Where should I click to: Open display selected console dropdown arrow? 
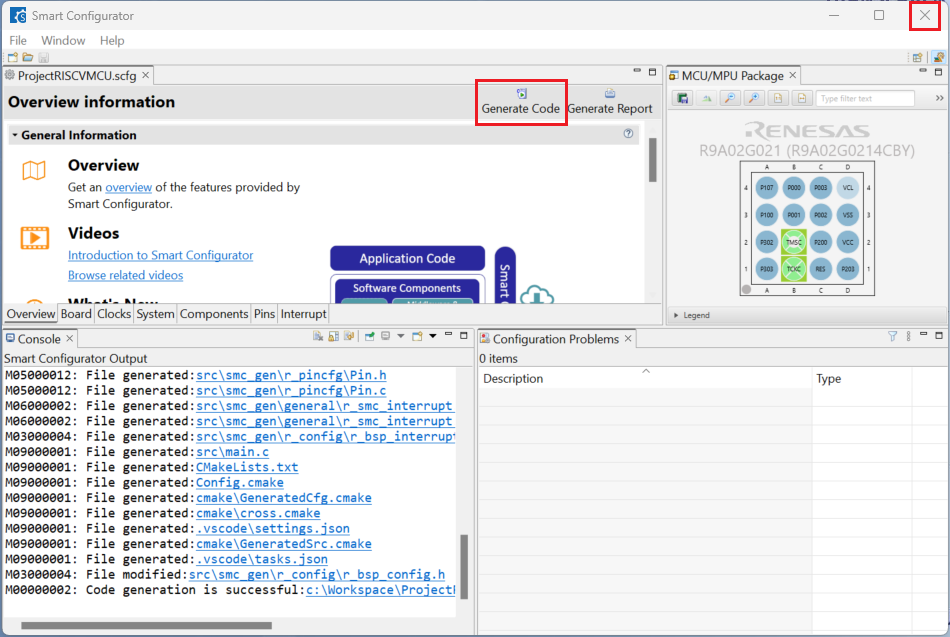point(400,336)
